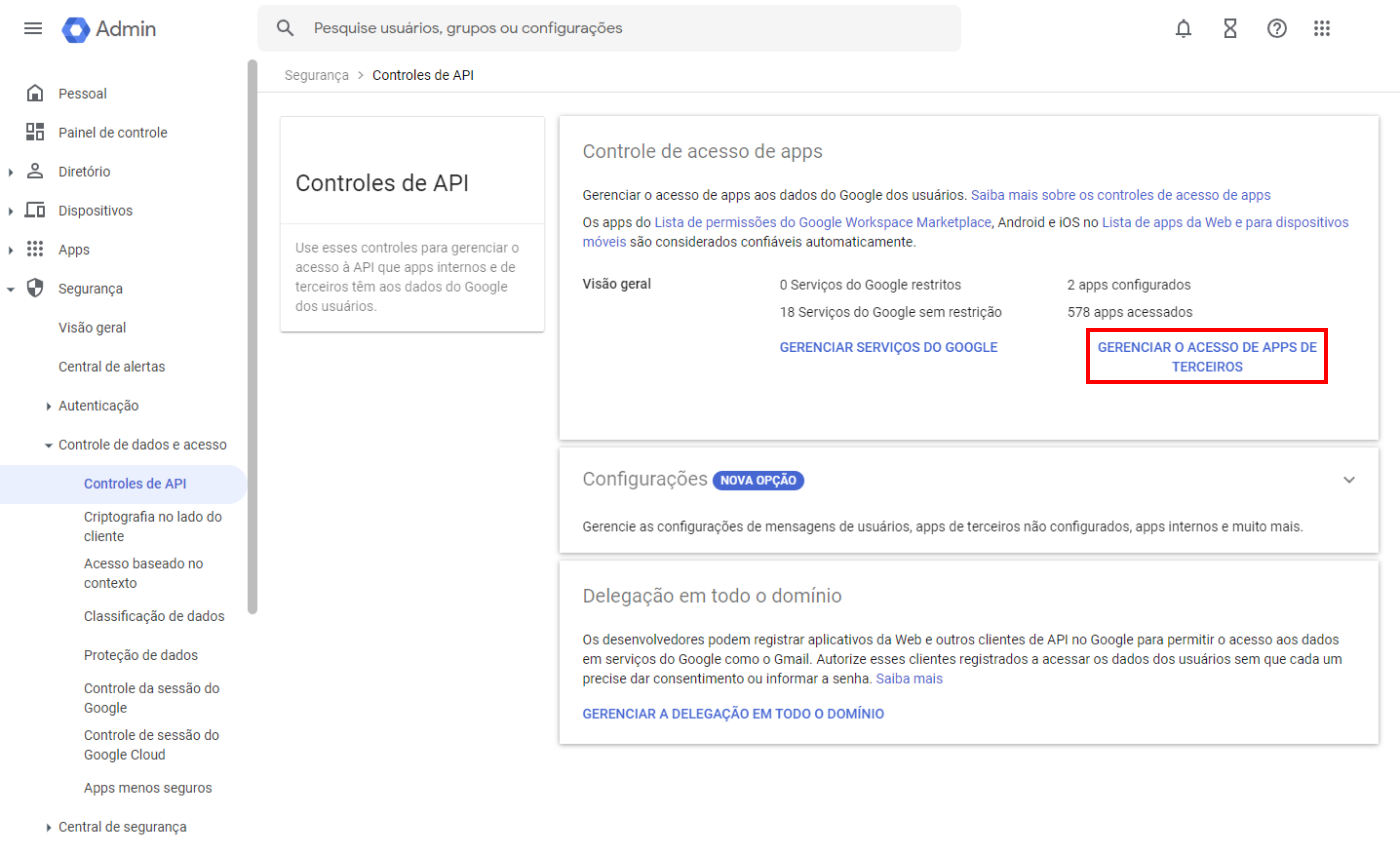Expand the Apps section arrow
The image size is (1400, 858).
10,250
